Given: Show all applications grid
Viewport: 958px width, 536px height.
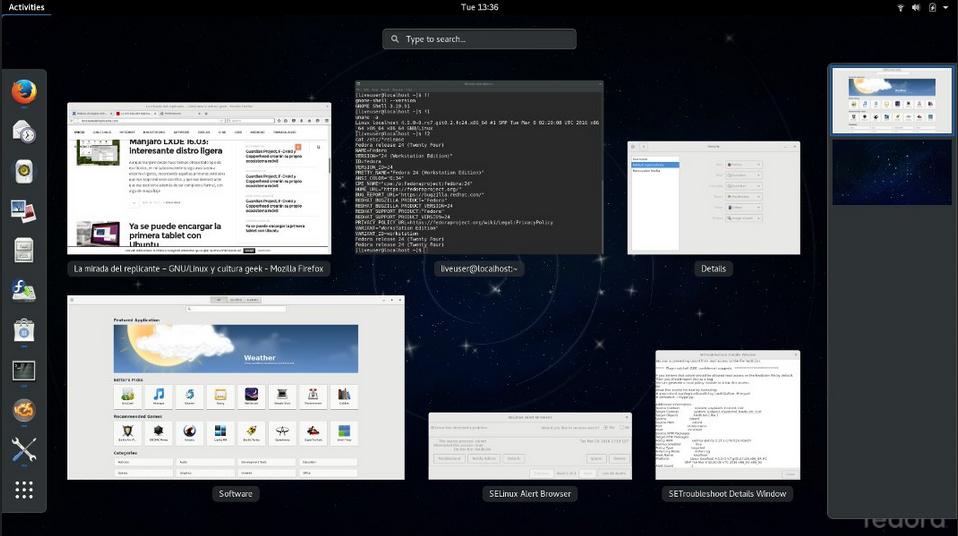Looking at the screenshot, I should 24,490.
